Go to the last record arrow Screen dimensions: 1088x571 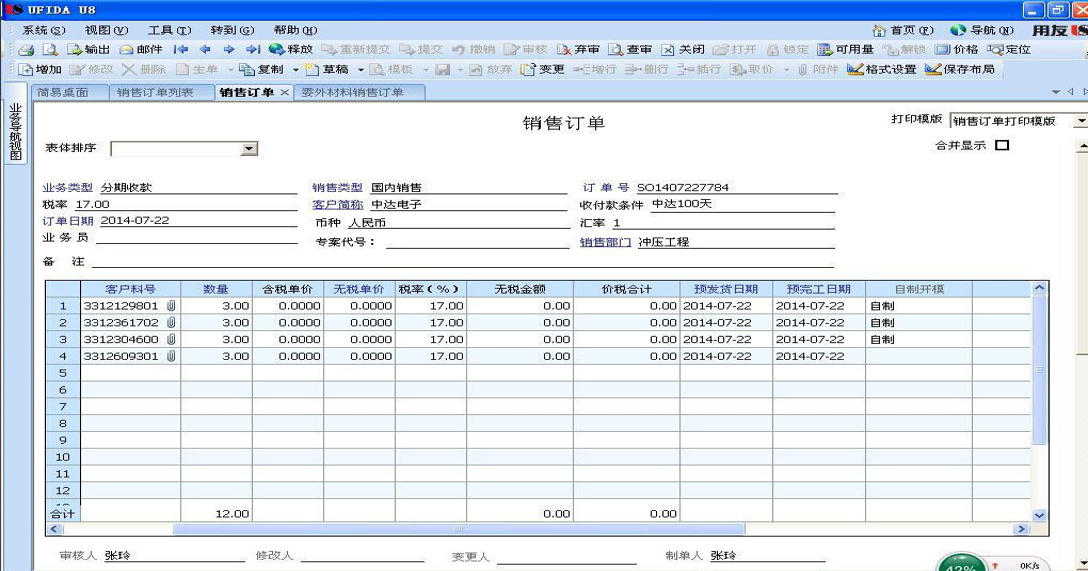click(253, 50)
